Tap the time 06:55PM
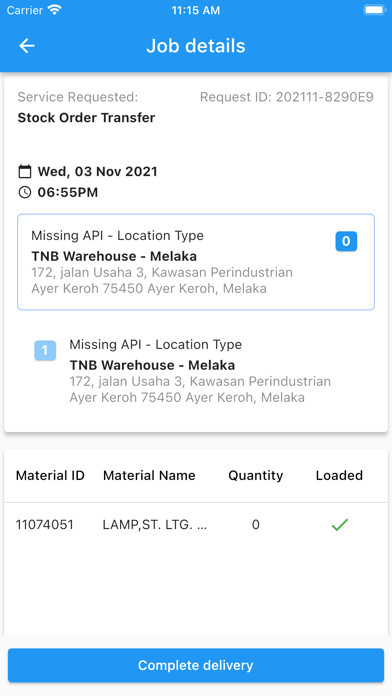 [67, 193]
